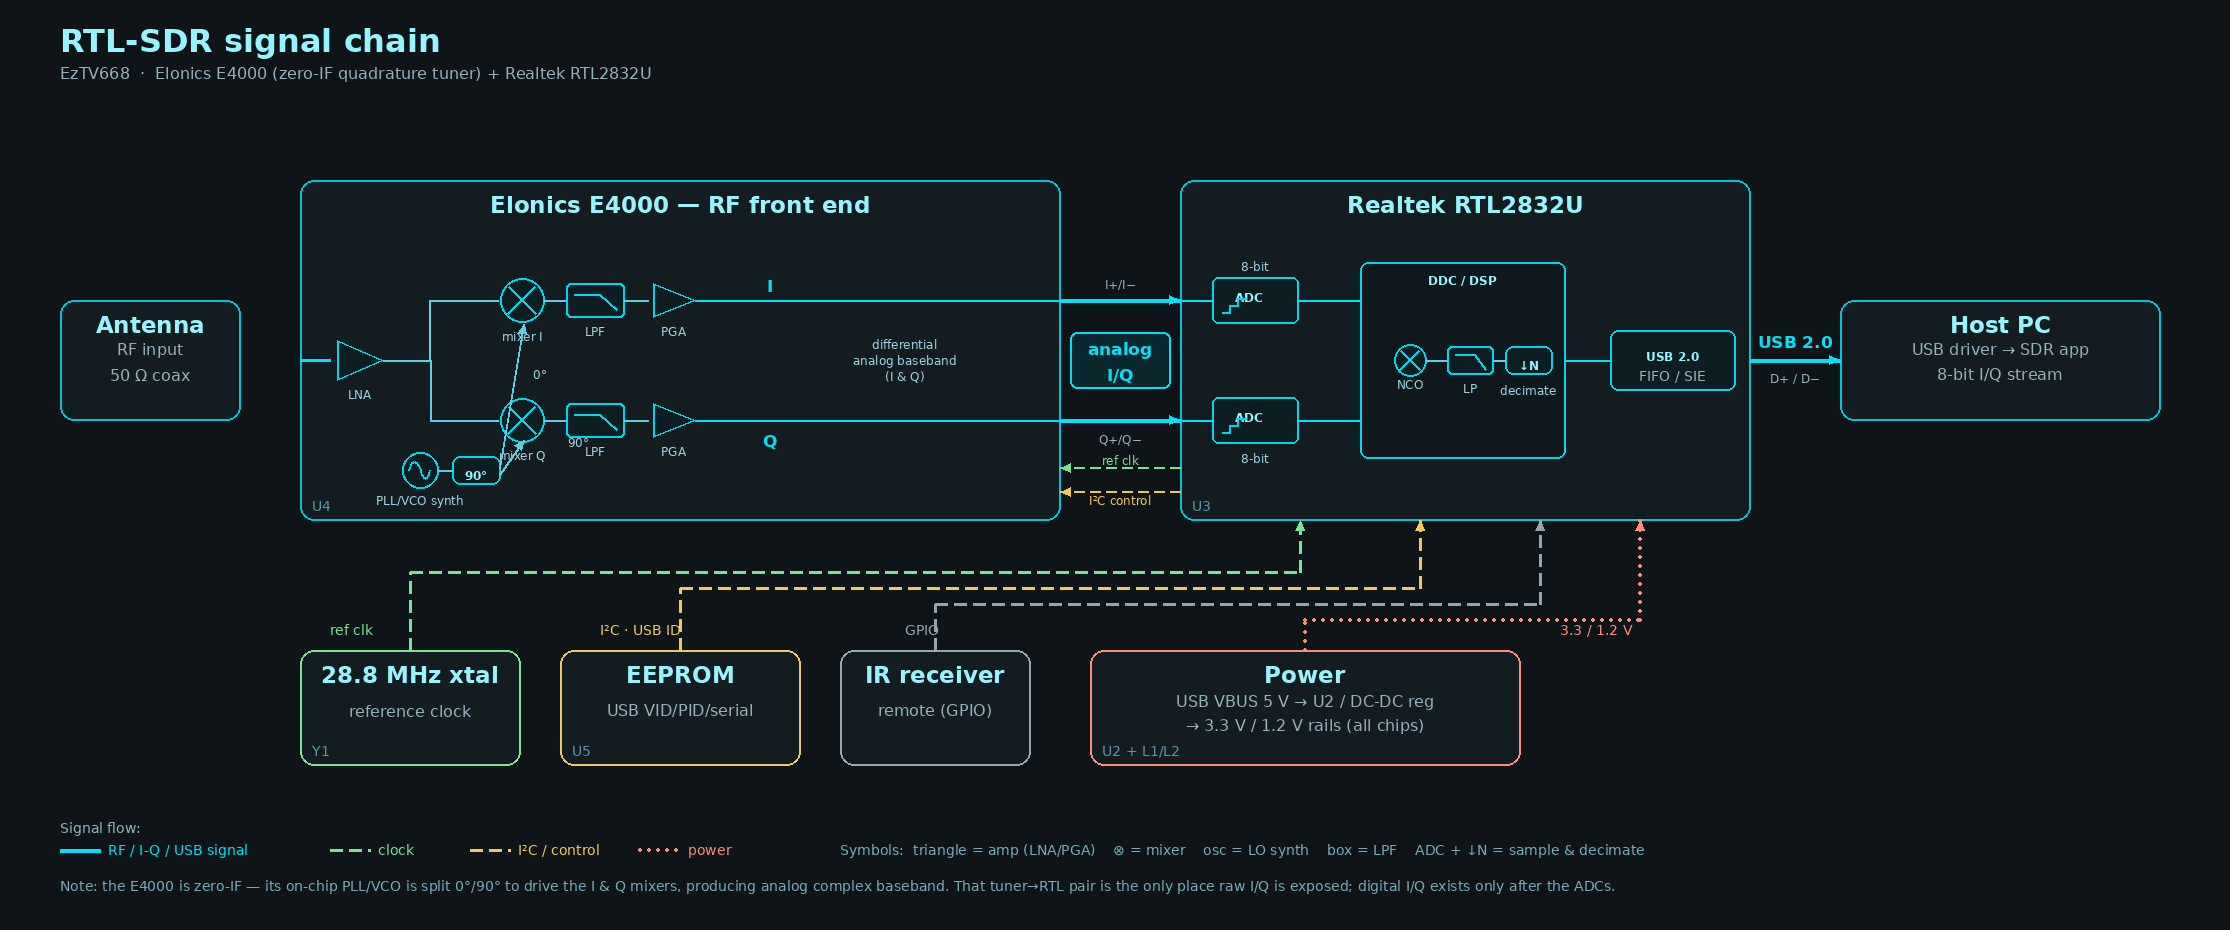Screen dimensions: 2230x930
Task: Click the Q+/Q− signal label
Action: (x=1120, y=440)
